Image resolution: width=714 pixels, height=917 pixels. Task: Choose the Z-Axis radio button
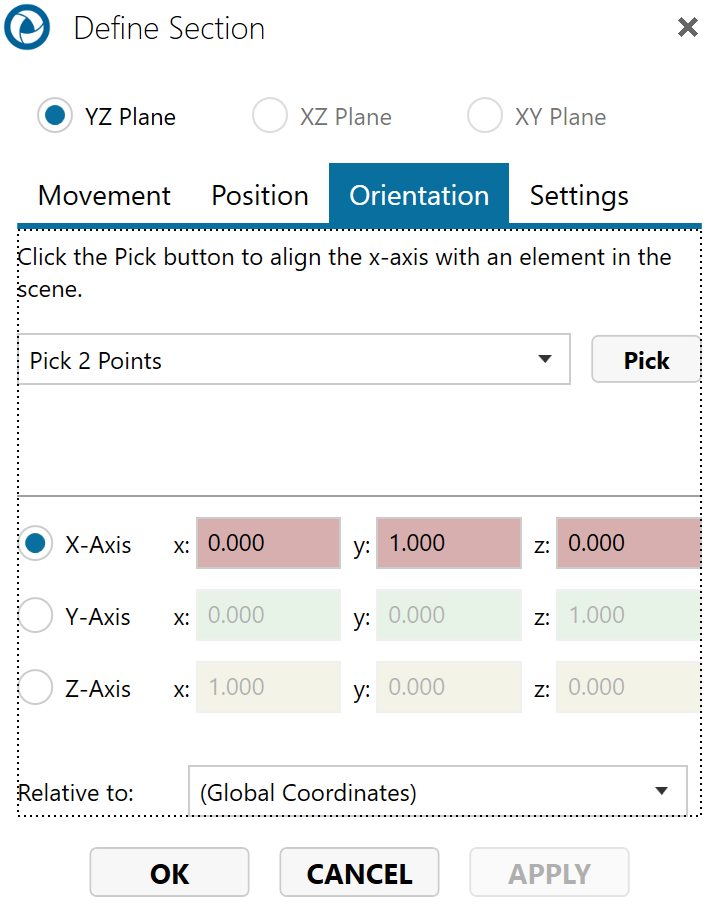37,688
